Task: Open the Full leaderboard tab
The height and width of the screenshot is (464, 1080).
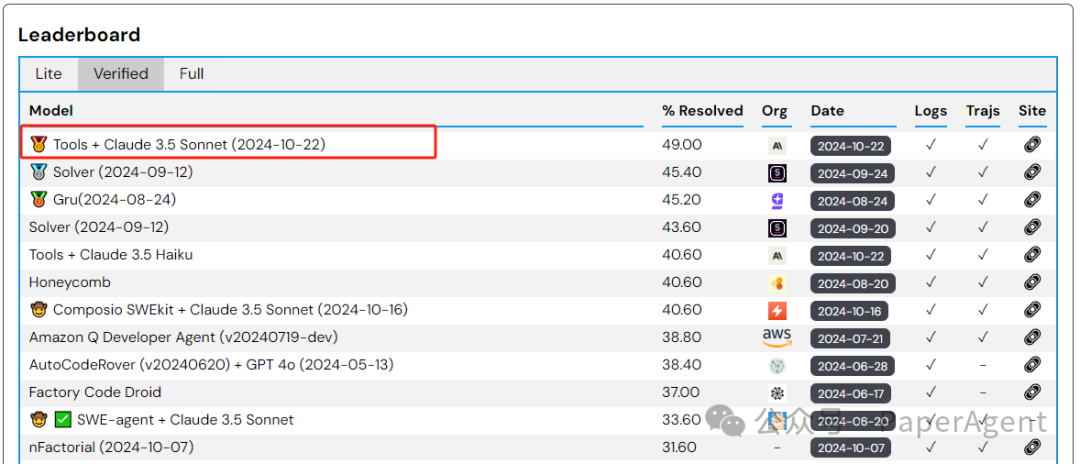Action: point(191,74)
